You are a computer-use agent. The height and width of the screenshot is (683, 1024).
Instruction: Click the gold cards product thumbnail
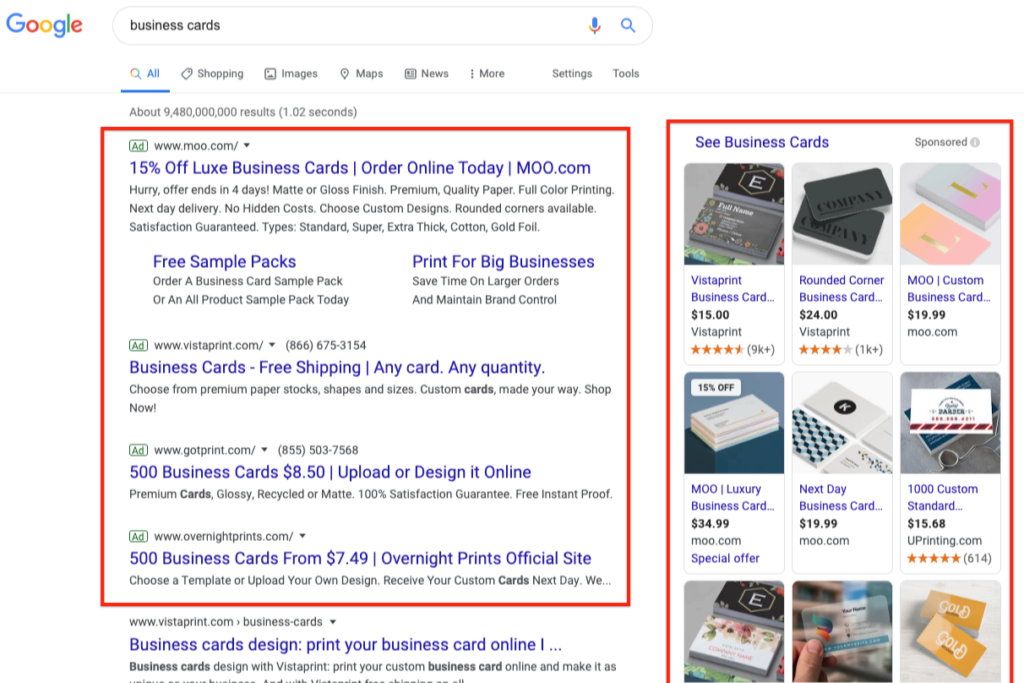point(950,632)
